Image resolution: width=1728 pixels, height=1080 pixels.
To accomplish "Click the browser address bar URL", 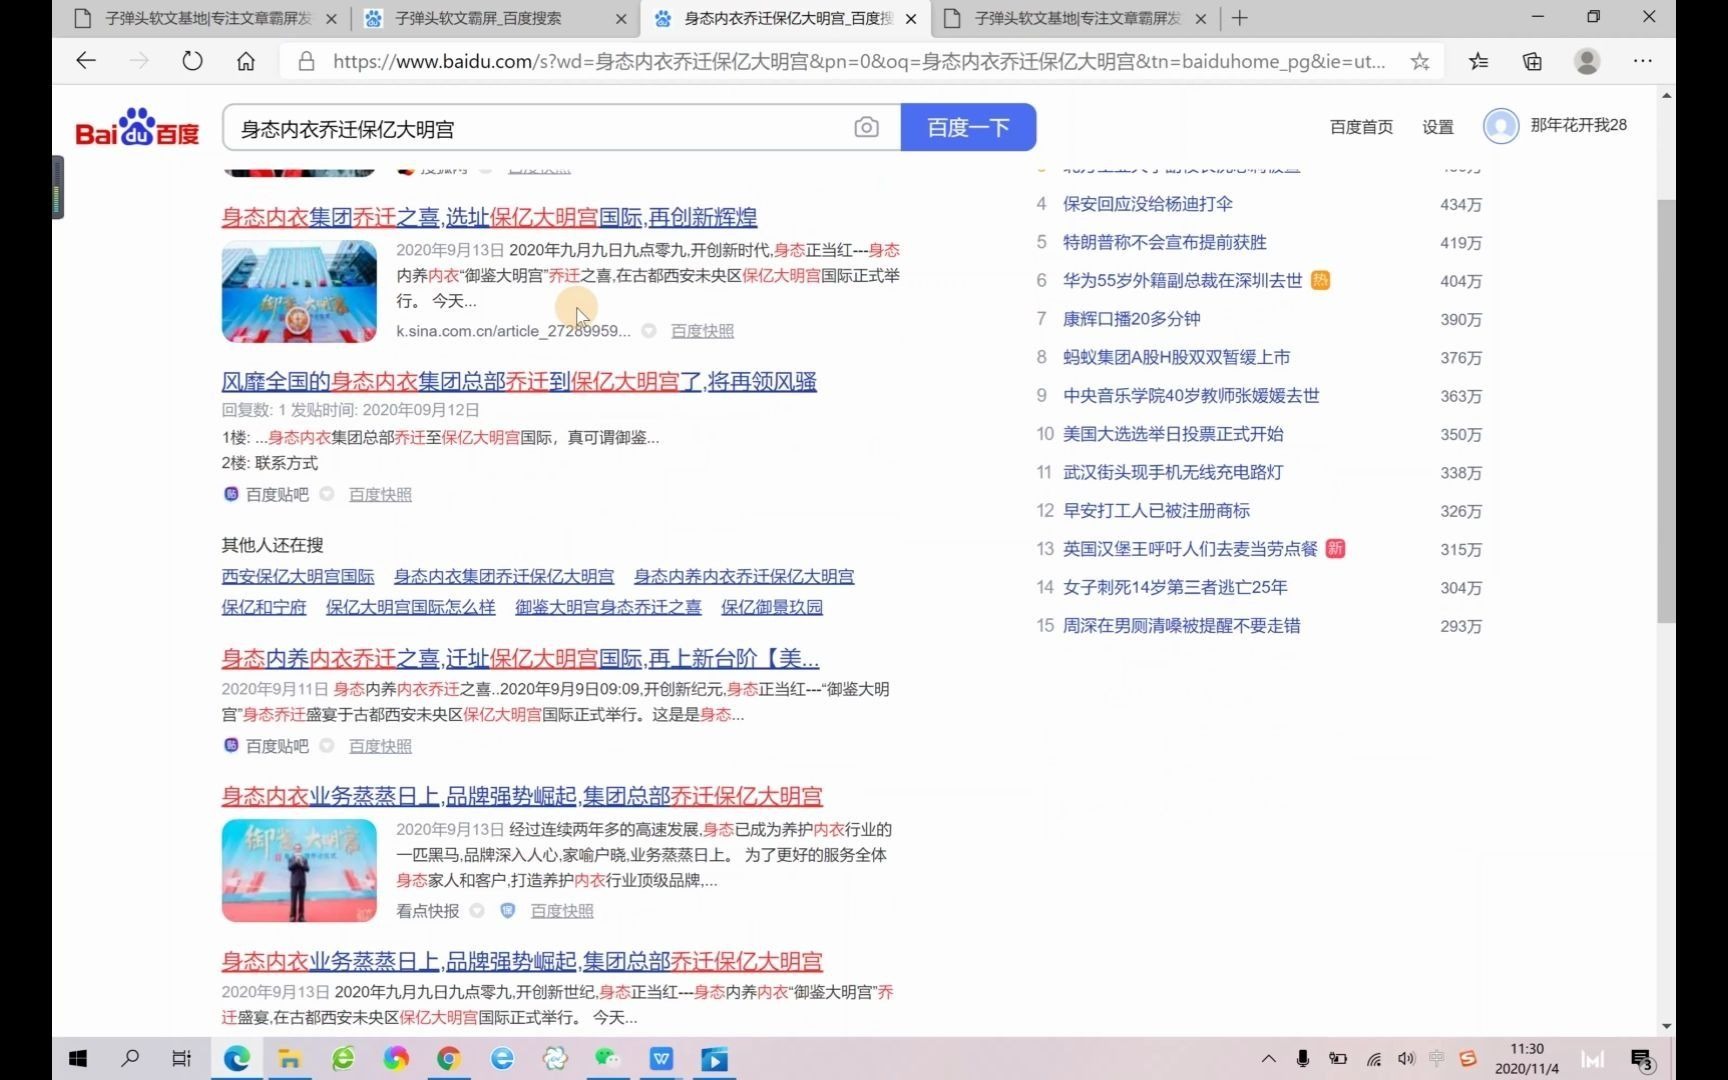I will coord(858,61).
